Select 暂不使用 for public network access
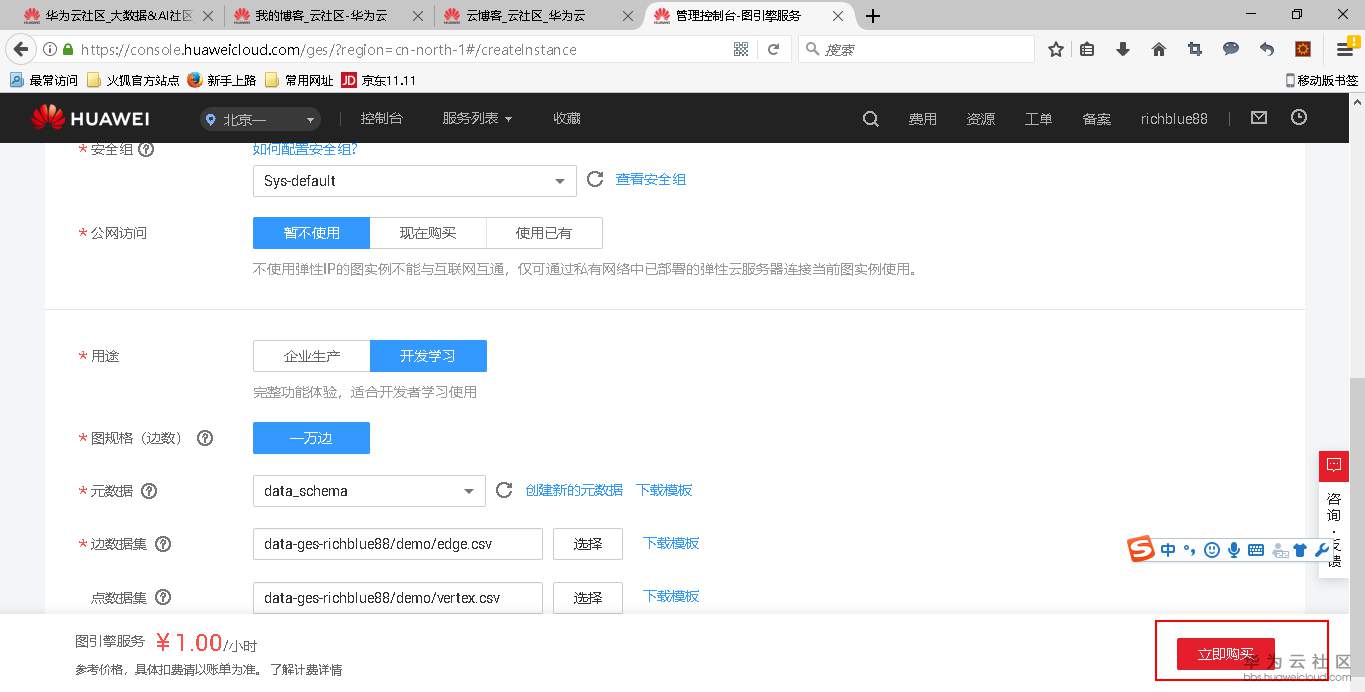 point(310,232)
